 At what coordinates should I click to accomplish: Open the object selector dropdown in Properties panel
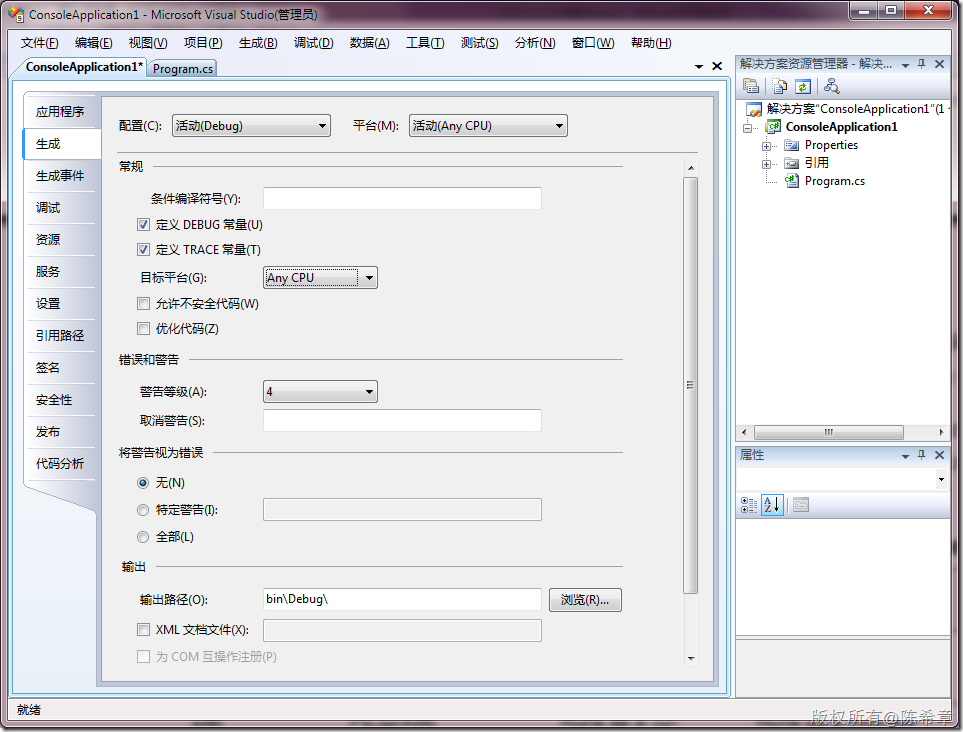point(941,479)
